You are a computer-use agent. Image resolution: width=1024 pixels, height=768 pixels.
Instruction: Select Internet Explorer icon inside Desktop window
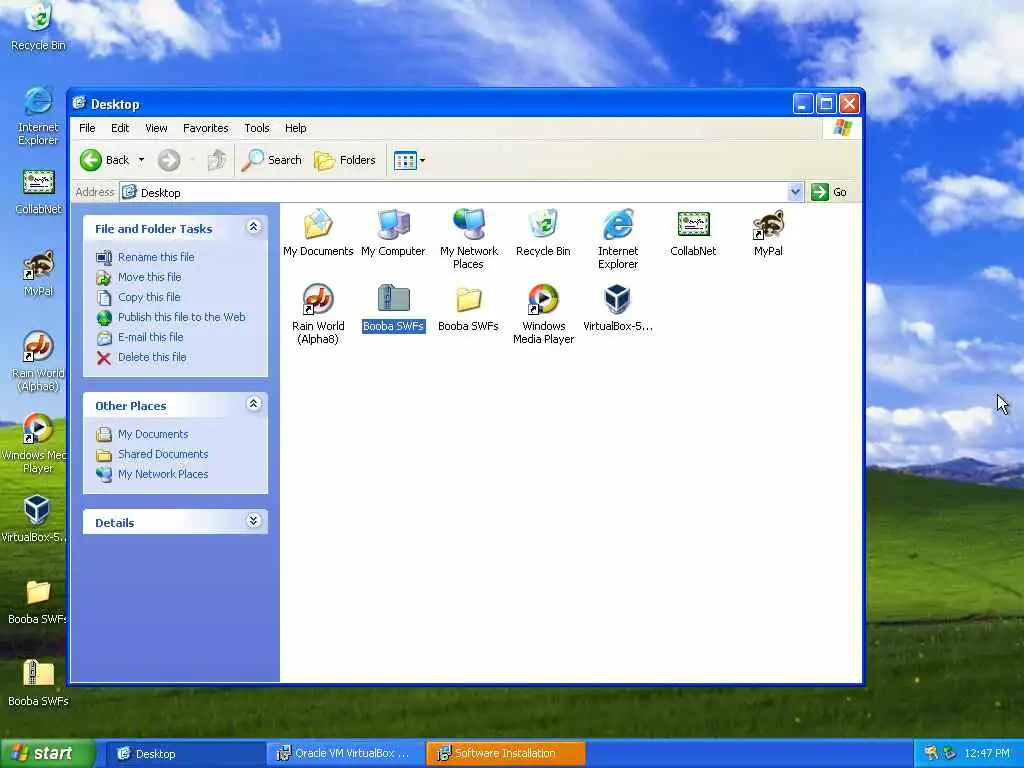click(618, 225)
